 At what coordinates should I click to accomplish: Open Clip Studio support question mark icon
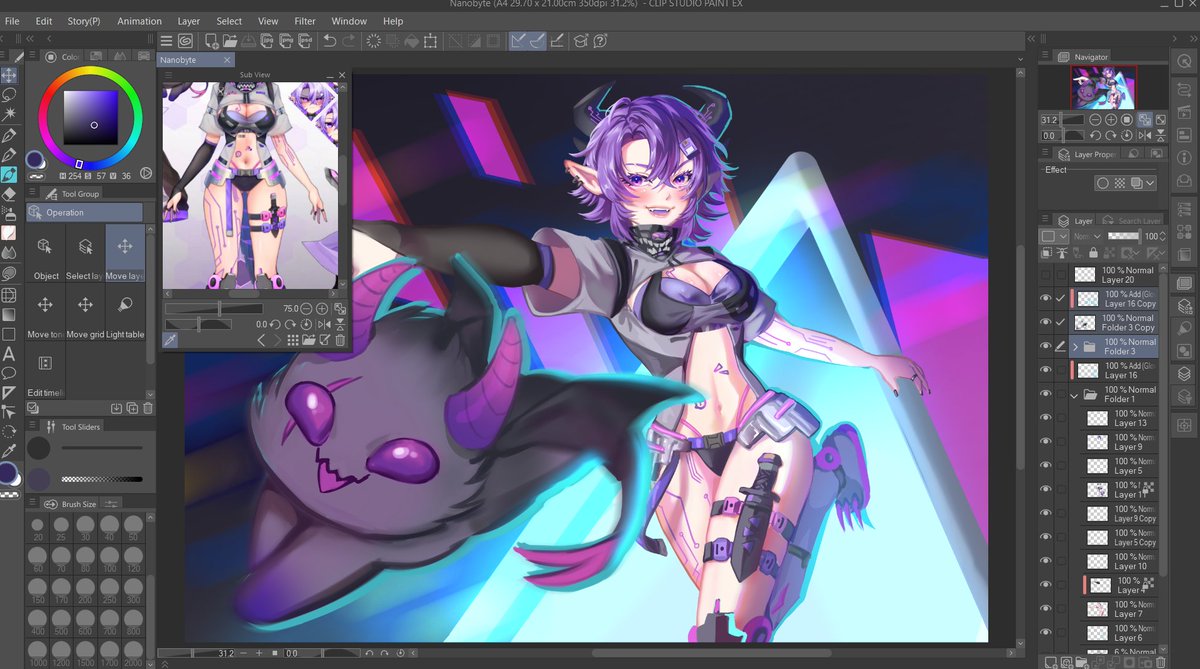600,41
